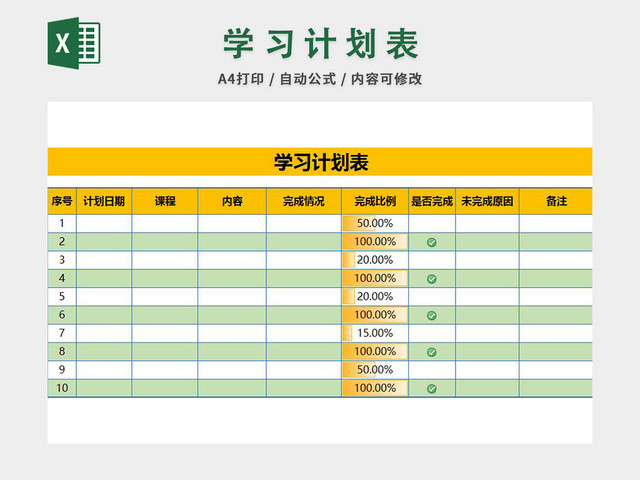Viewport: 640px width, 480px height.
Task: Select sequence number 2 cell
Action: 62,242
